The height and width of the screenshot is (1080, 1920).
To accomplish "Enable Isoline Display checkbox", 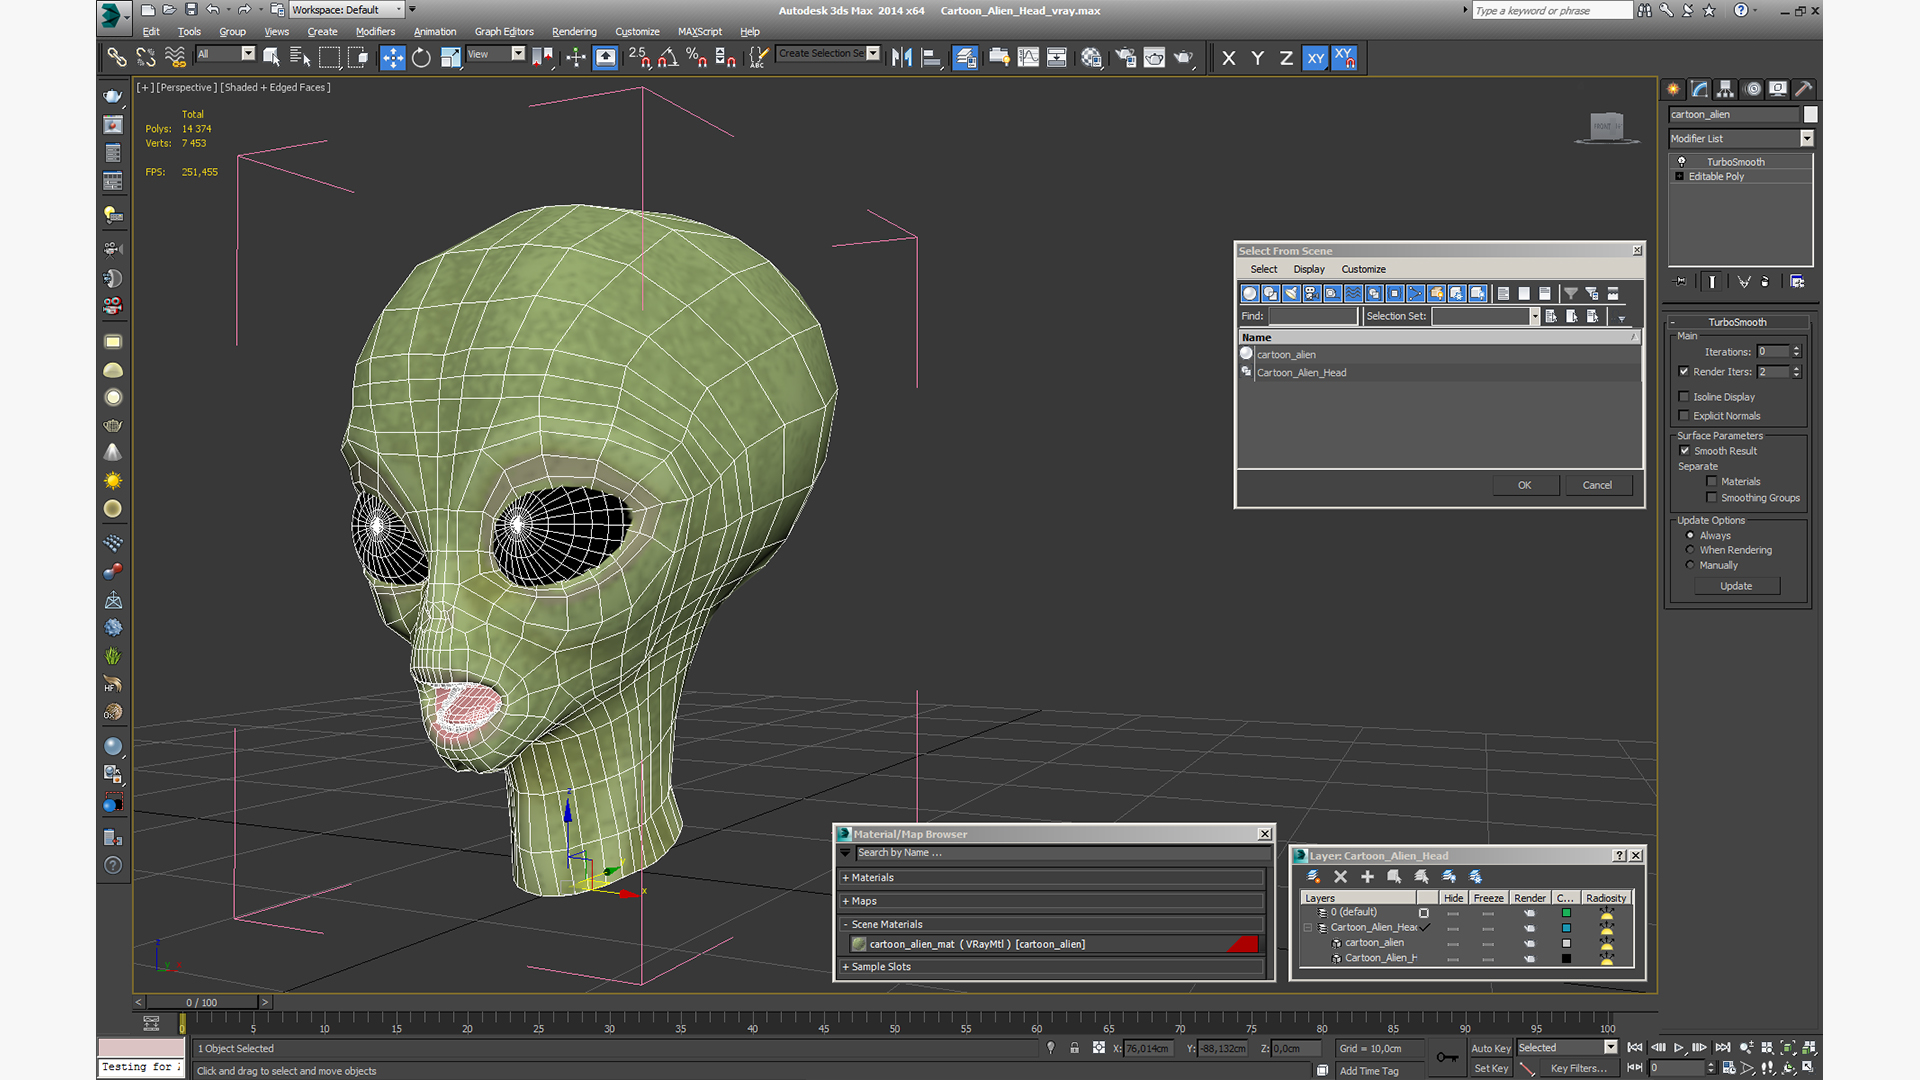I will click(x=1684, y=396).
